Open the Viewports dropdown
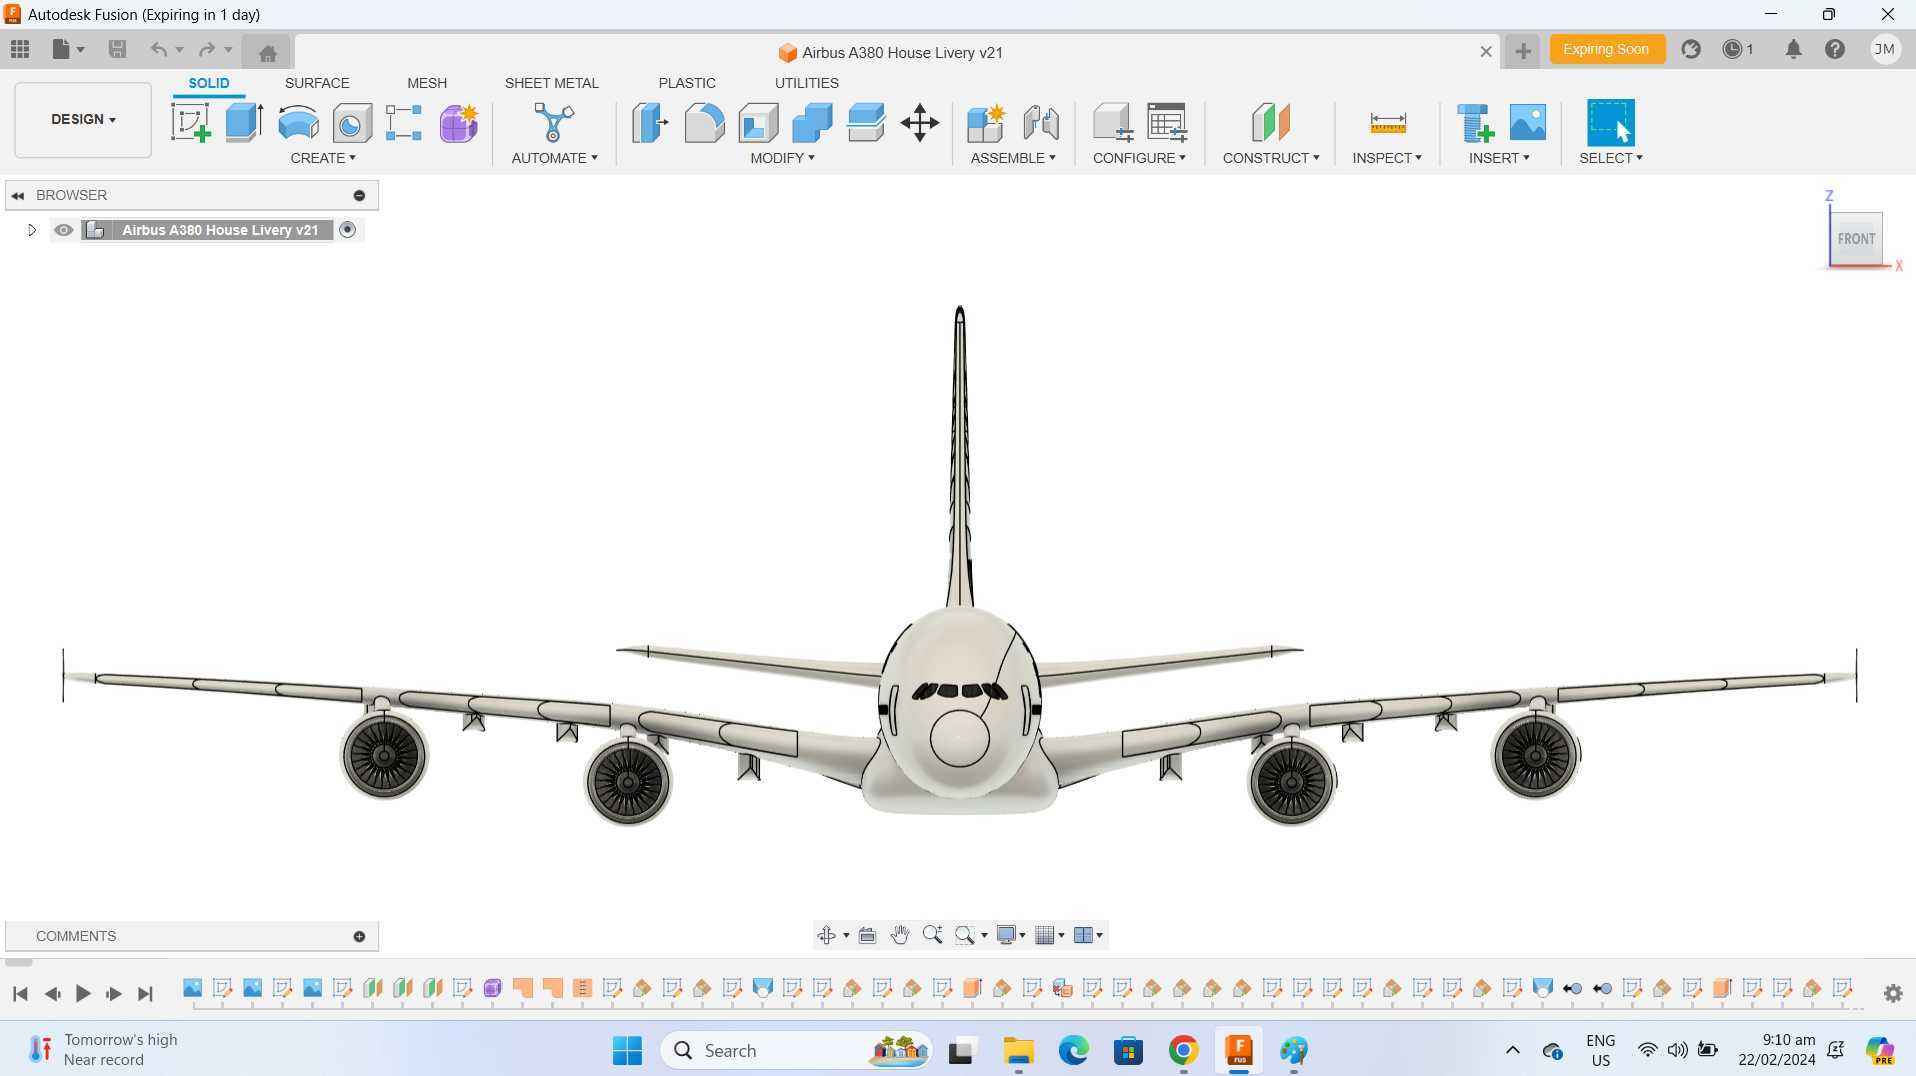Viewport: 1916px width, 1076px height. click(x=1088, y=935)
